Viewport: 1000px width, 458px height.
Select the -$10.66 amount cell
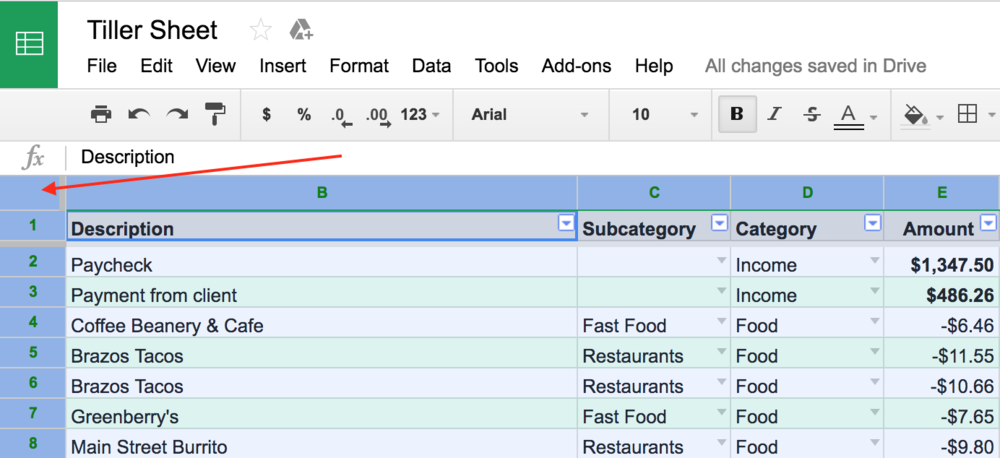pyautogui.click(x=942, y=383)
